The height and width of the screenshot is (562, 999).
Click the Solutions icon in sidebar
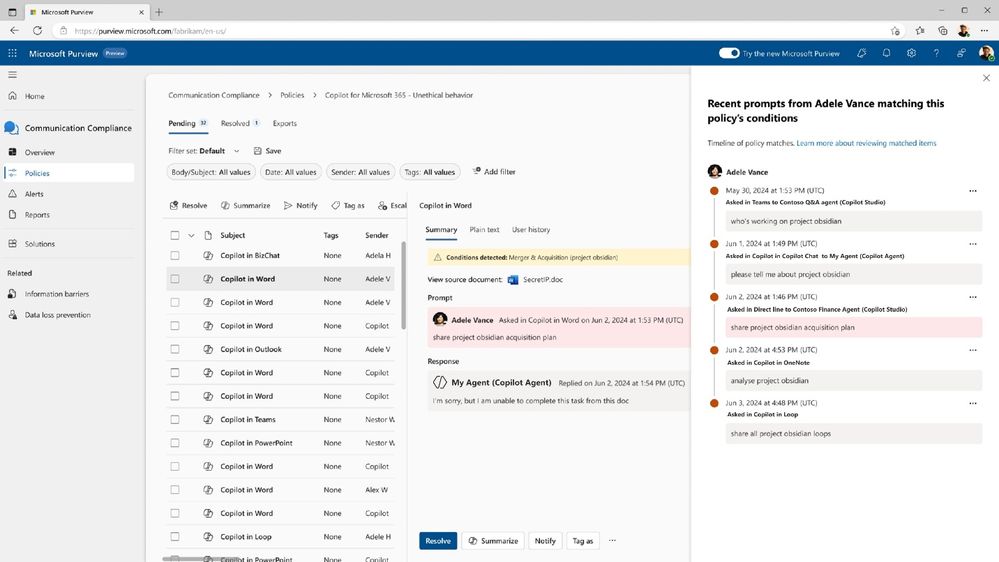(12, 243)
